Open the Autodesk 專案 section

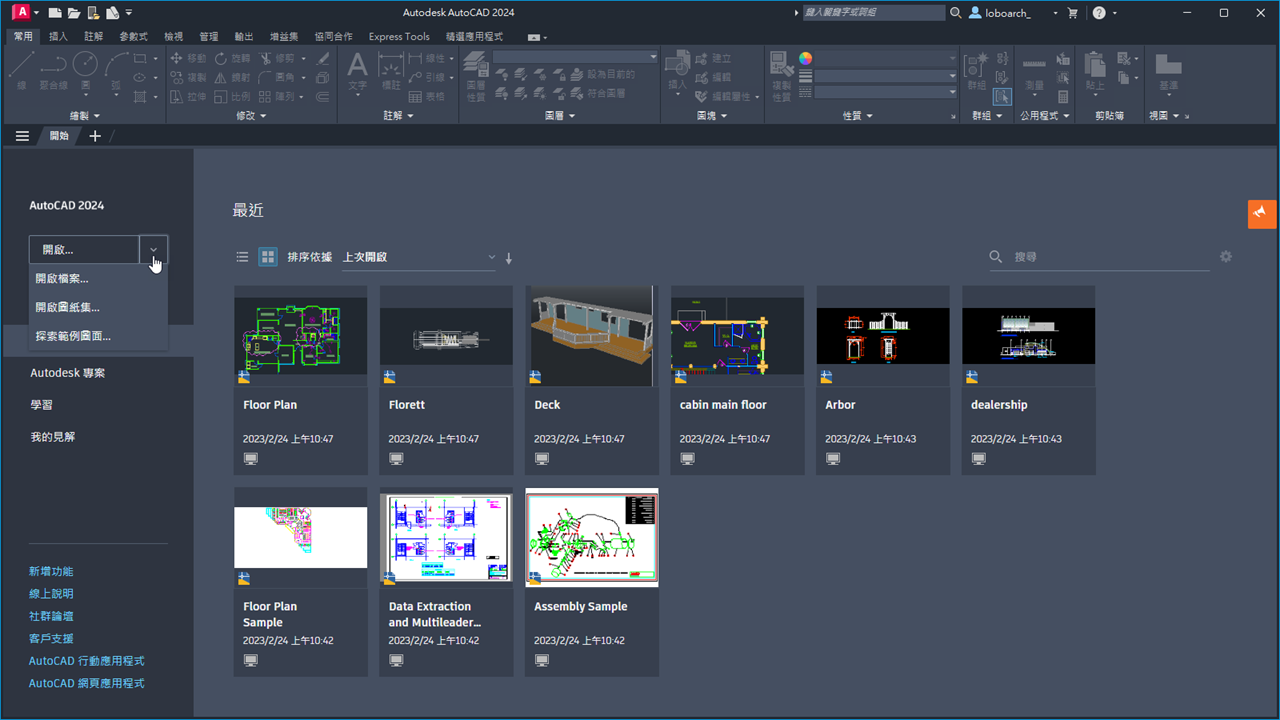67,373
